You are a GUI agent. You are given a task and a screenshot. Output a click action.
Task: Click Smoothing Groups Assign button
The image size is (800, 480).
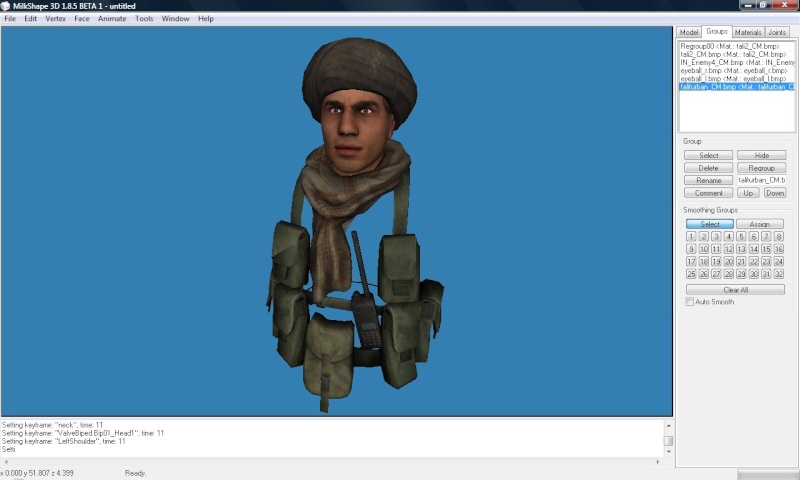point(760,224)
